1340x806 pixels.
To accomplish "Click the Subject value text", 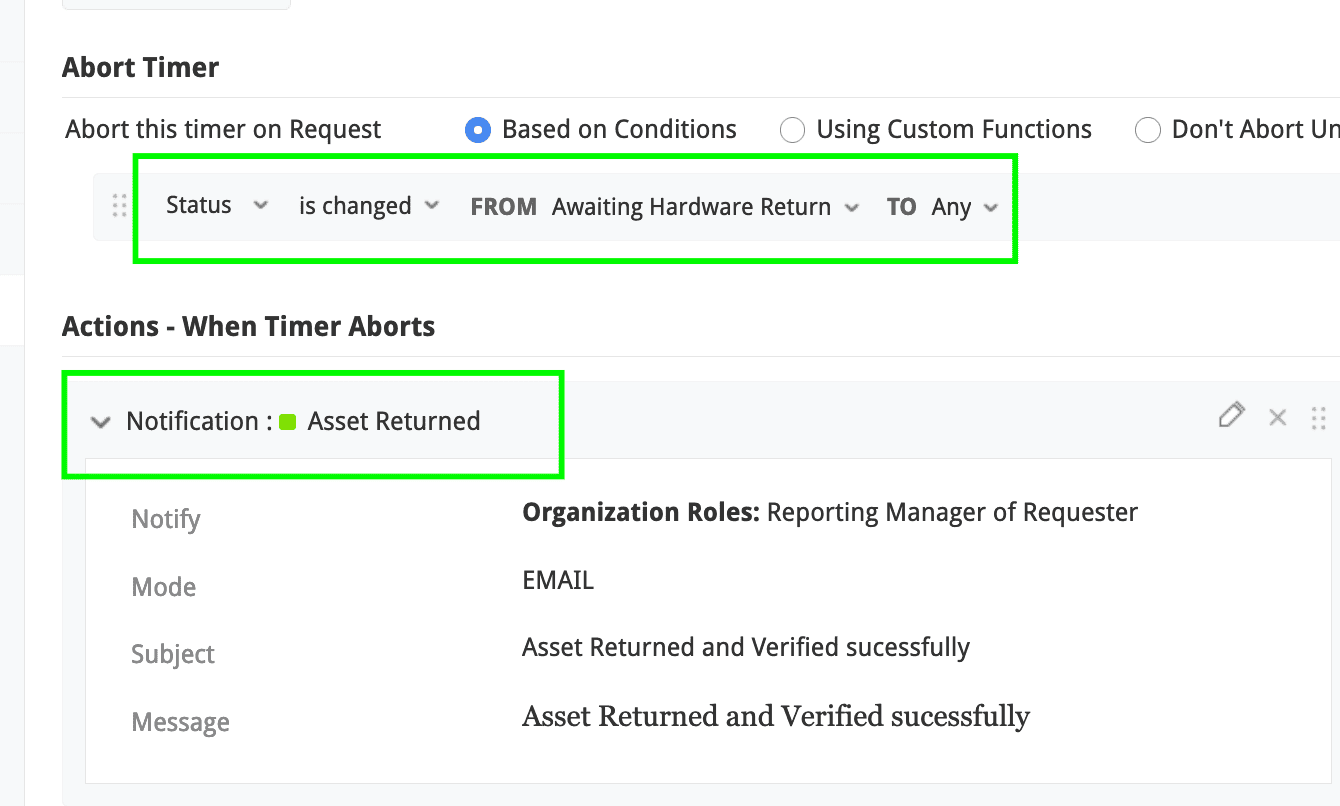I will tap(746, 647).
